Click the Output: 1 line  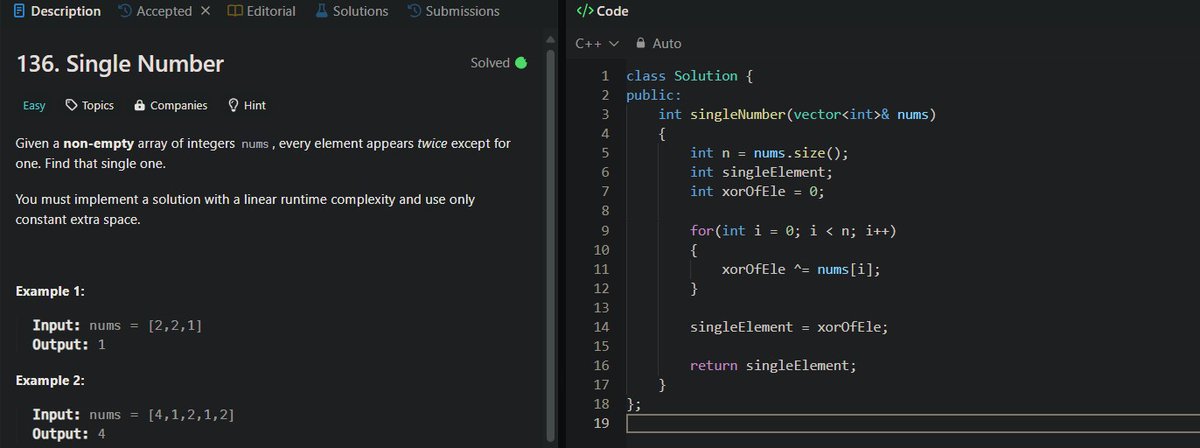(69, 345)
